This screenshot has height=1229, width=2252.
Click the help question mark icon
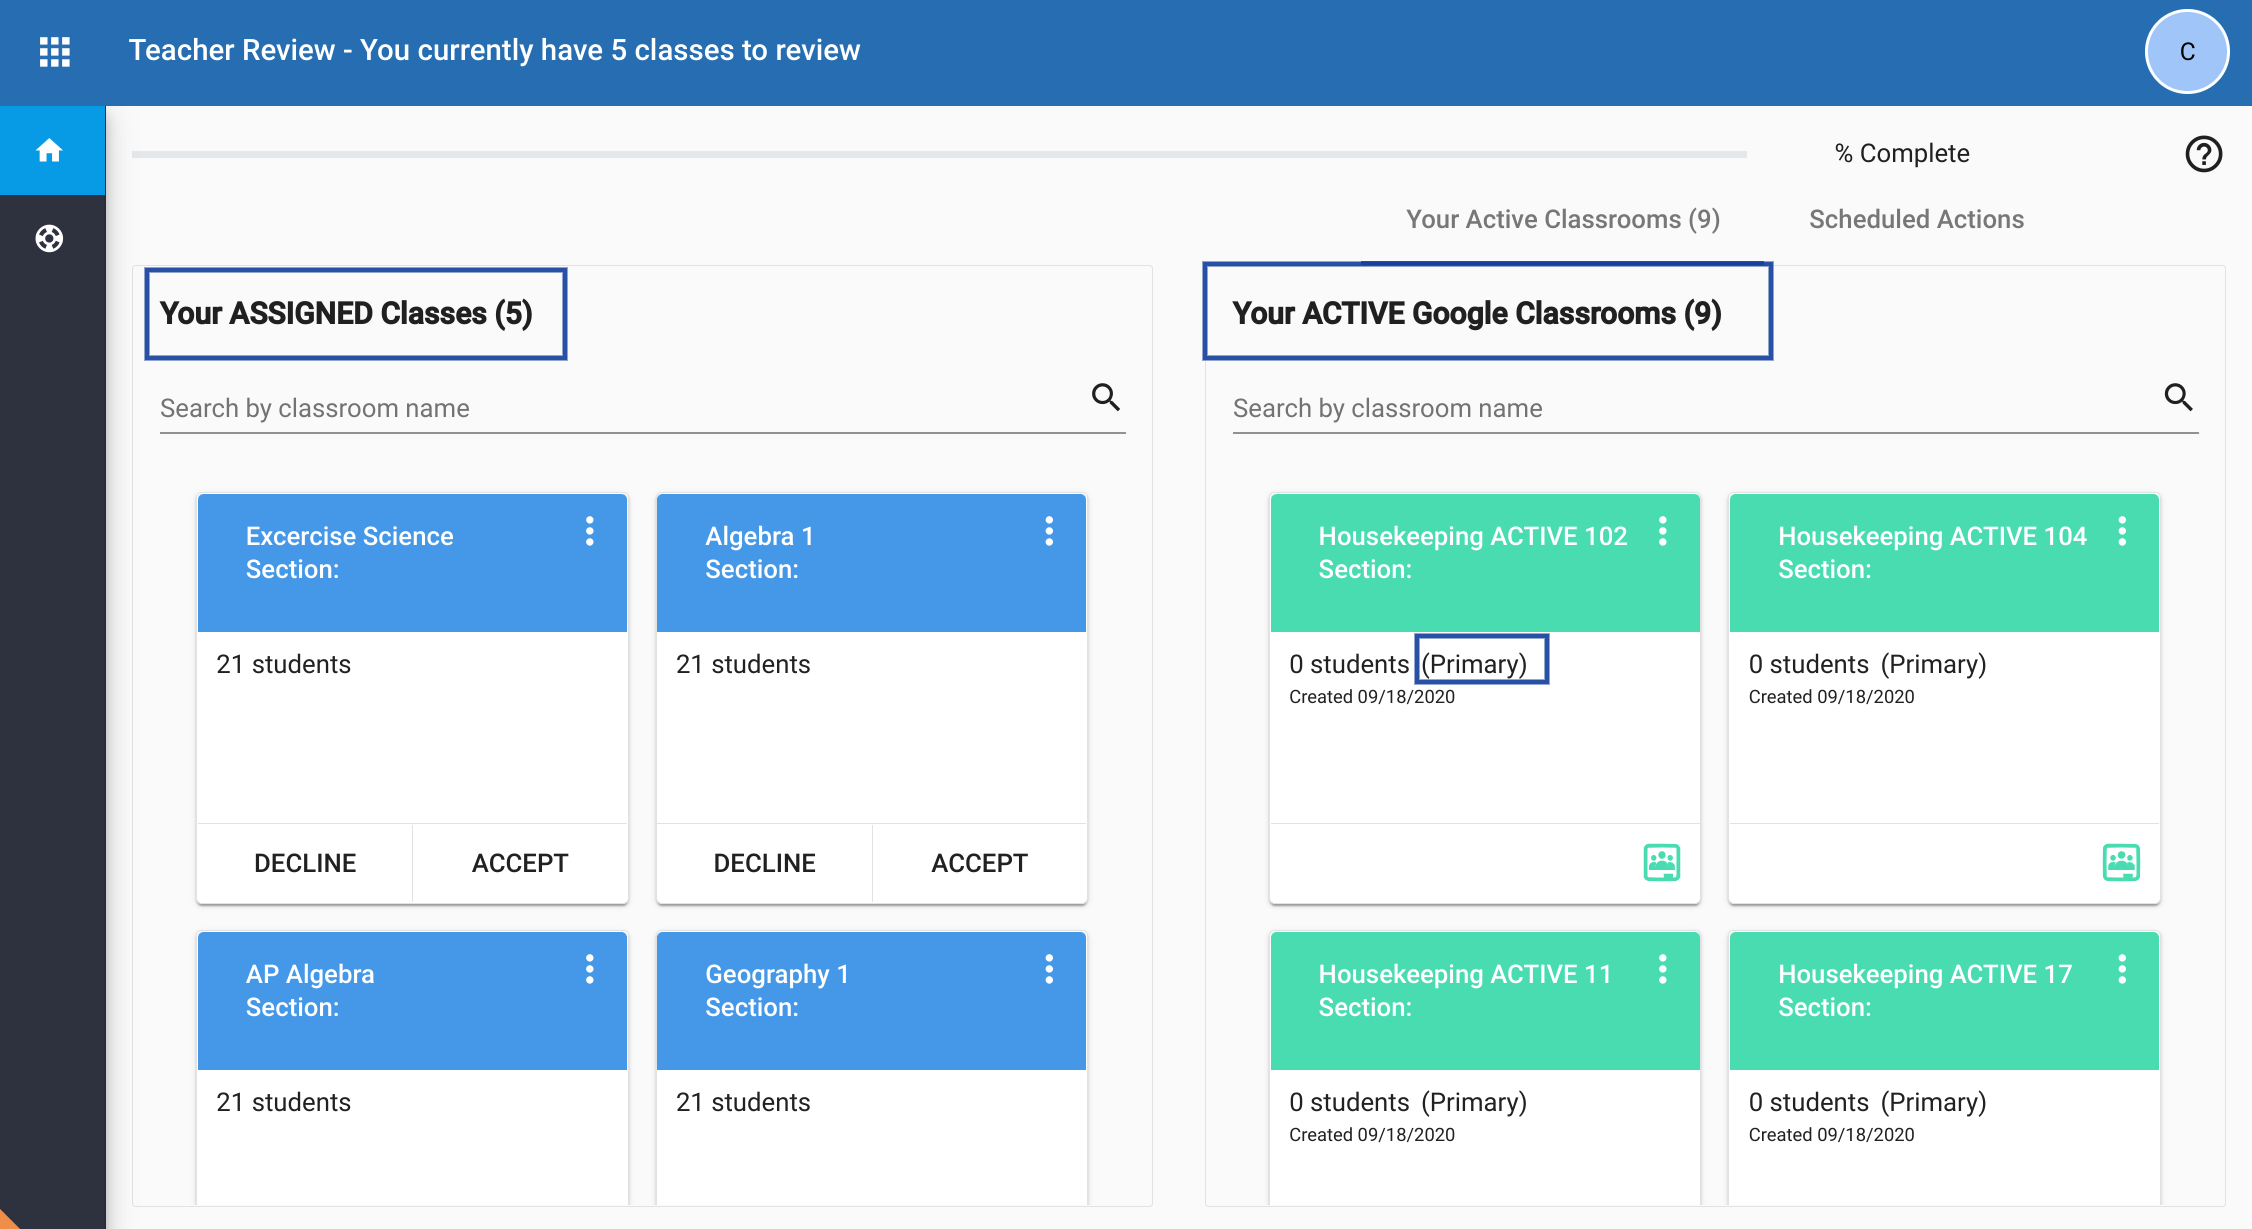[2203, 154]
